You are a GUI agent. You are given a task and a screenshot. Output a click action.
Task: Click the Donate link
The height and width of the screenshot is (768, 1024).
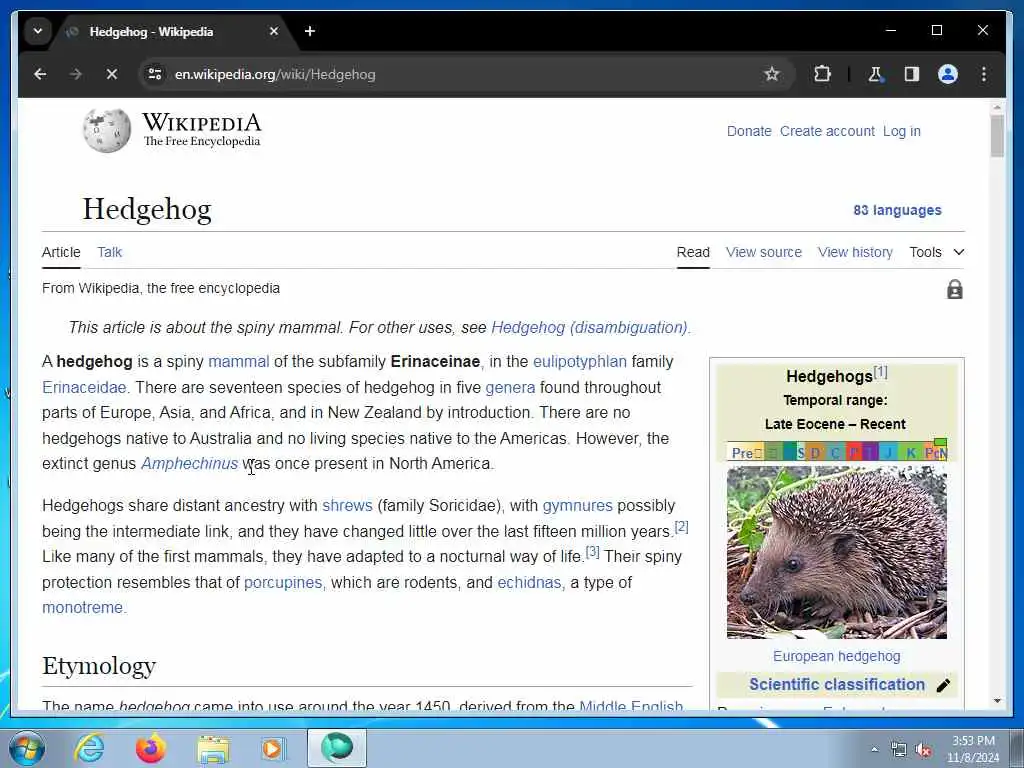749,131
